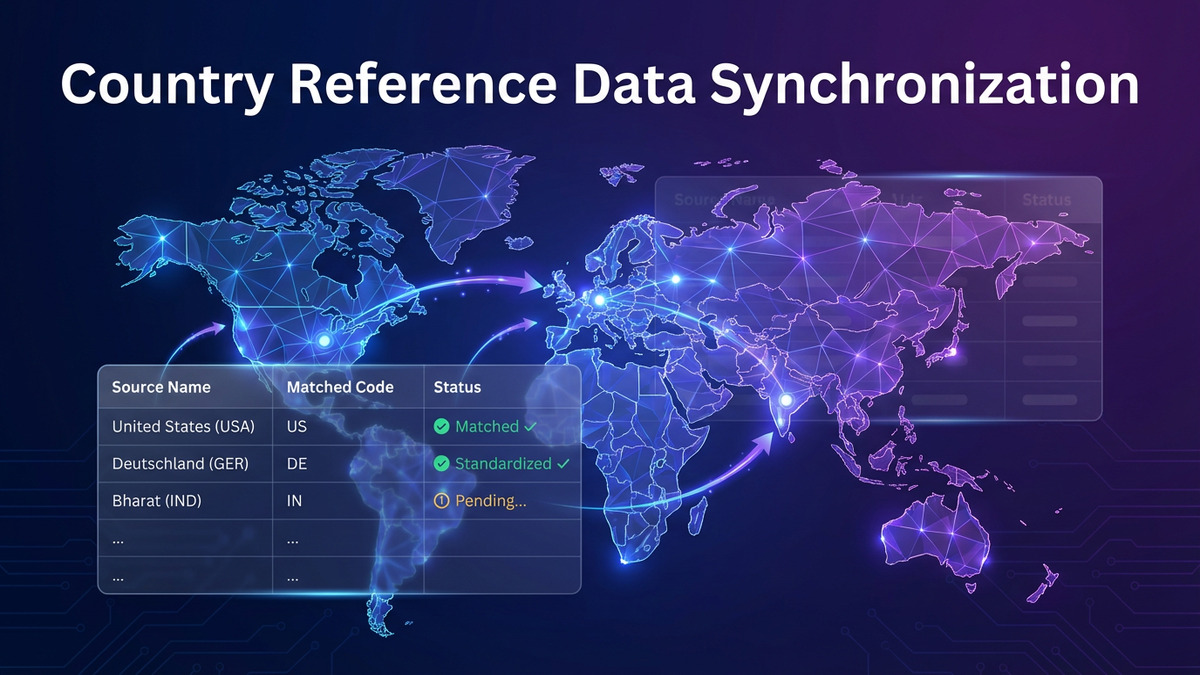Click the checkmark icon next to Standardized
The height and width of the screenshot is (675, 1200).
[564, 463]
